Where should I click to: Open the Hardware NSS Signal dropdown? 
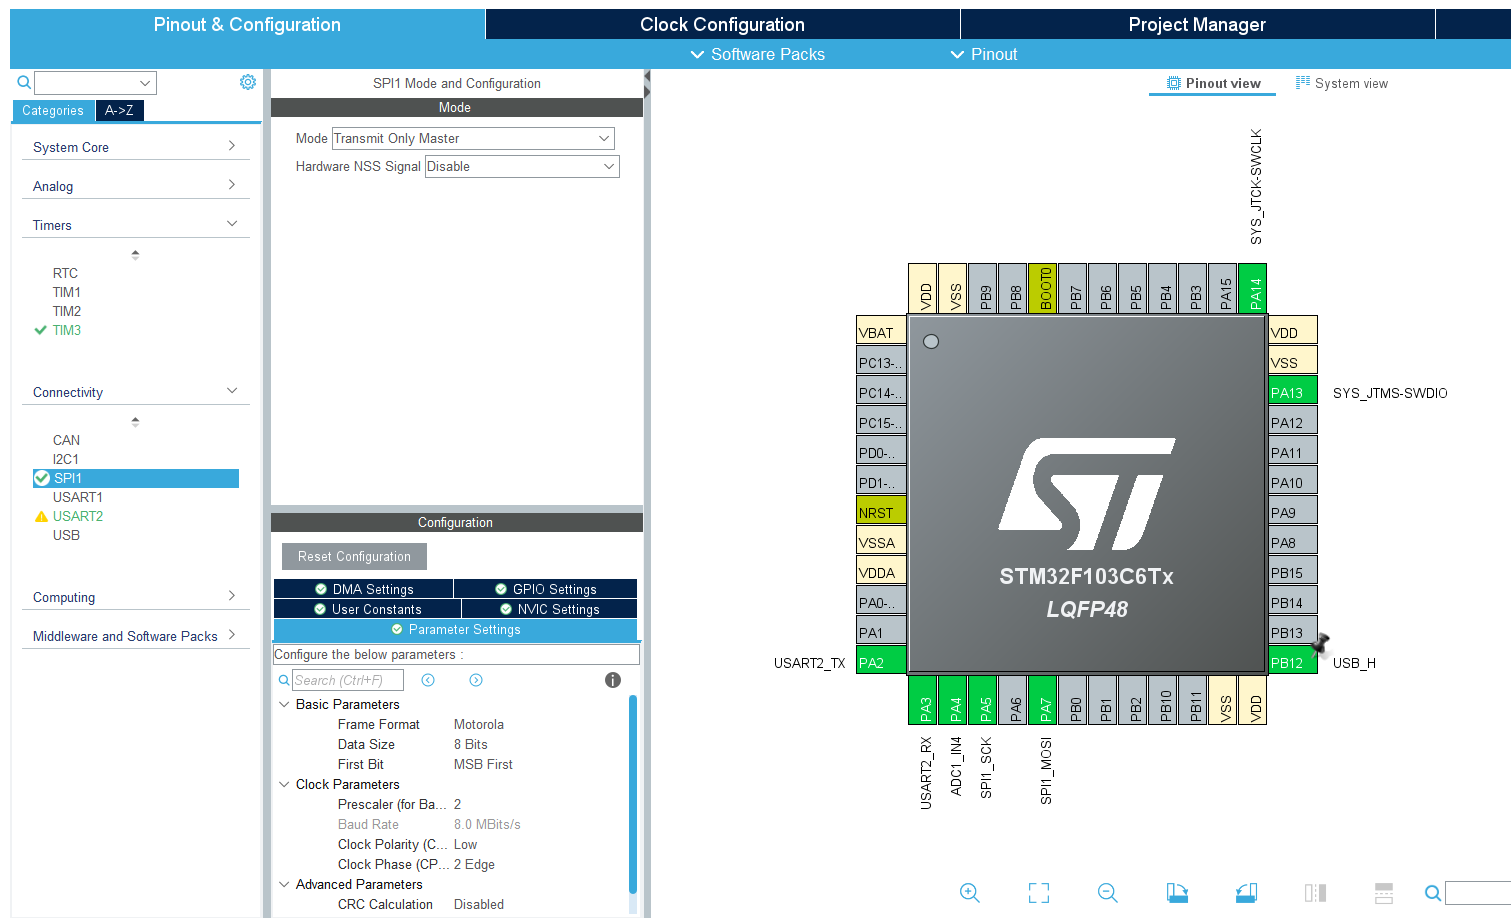point(522,166)
